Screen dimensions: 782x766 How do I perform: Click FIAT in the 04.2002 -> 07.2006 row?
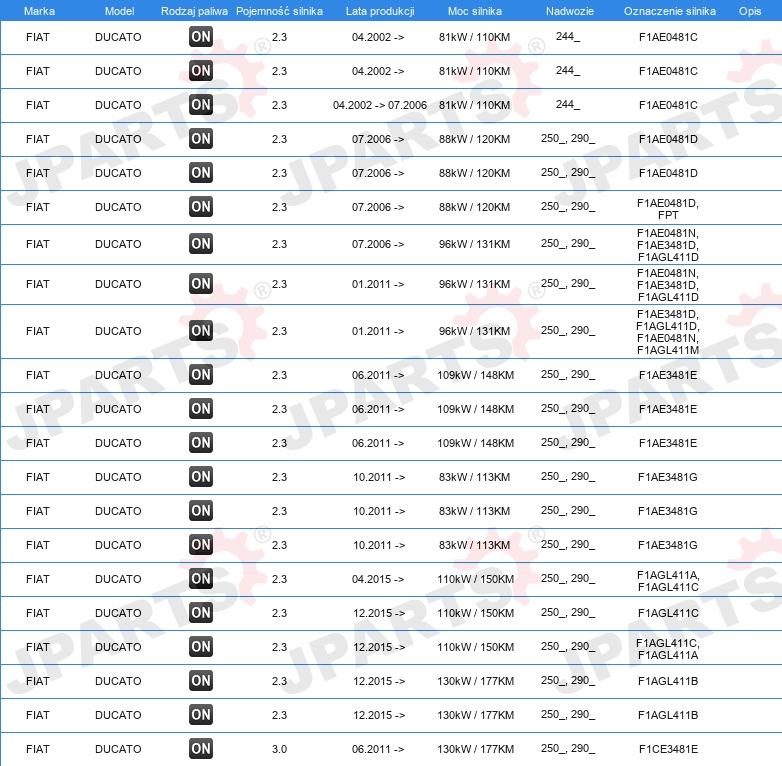[x=38, y=105]
